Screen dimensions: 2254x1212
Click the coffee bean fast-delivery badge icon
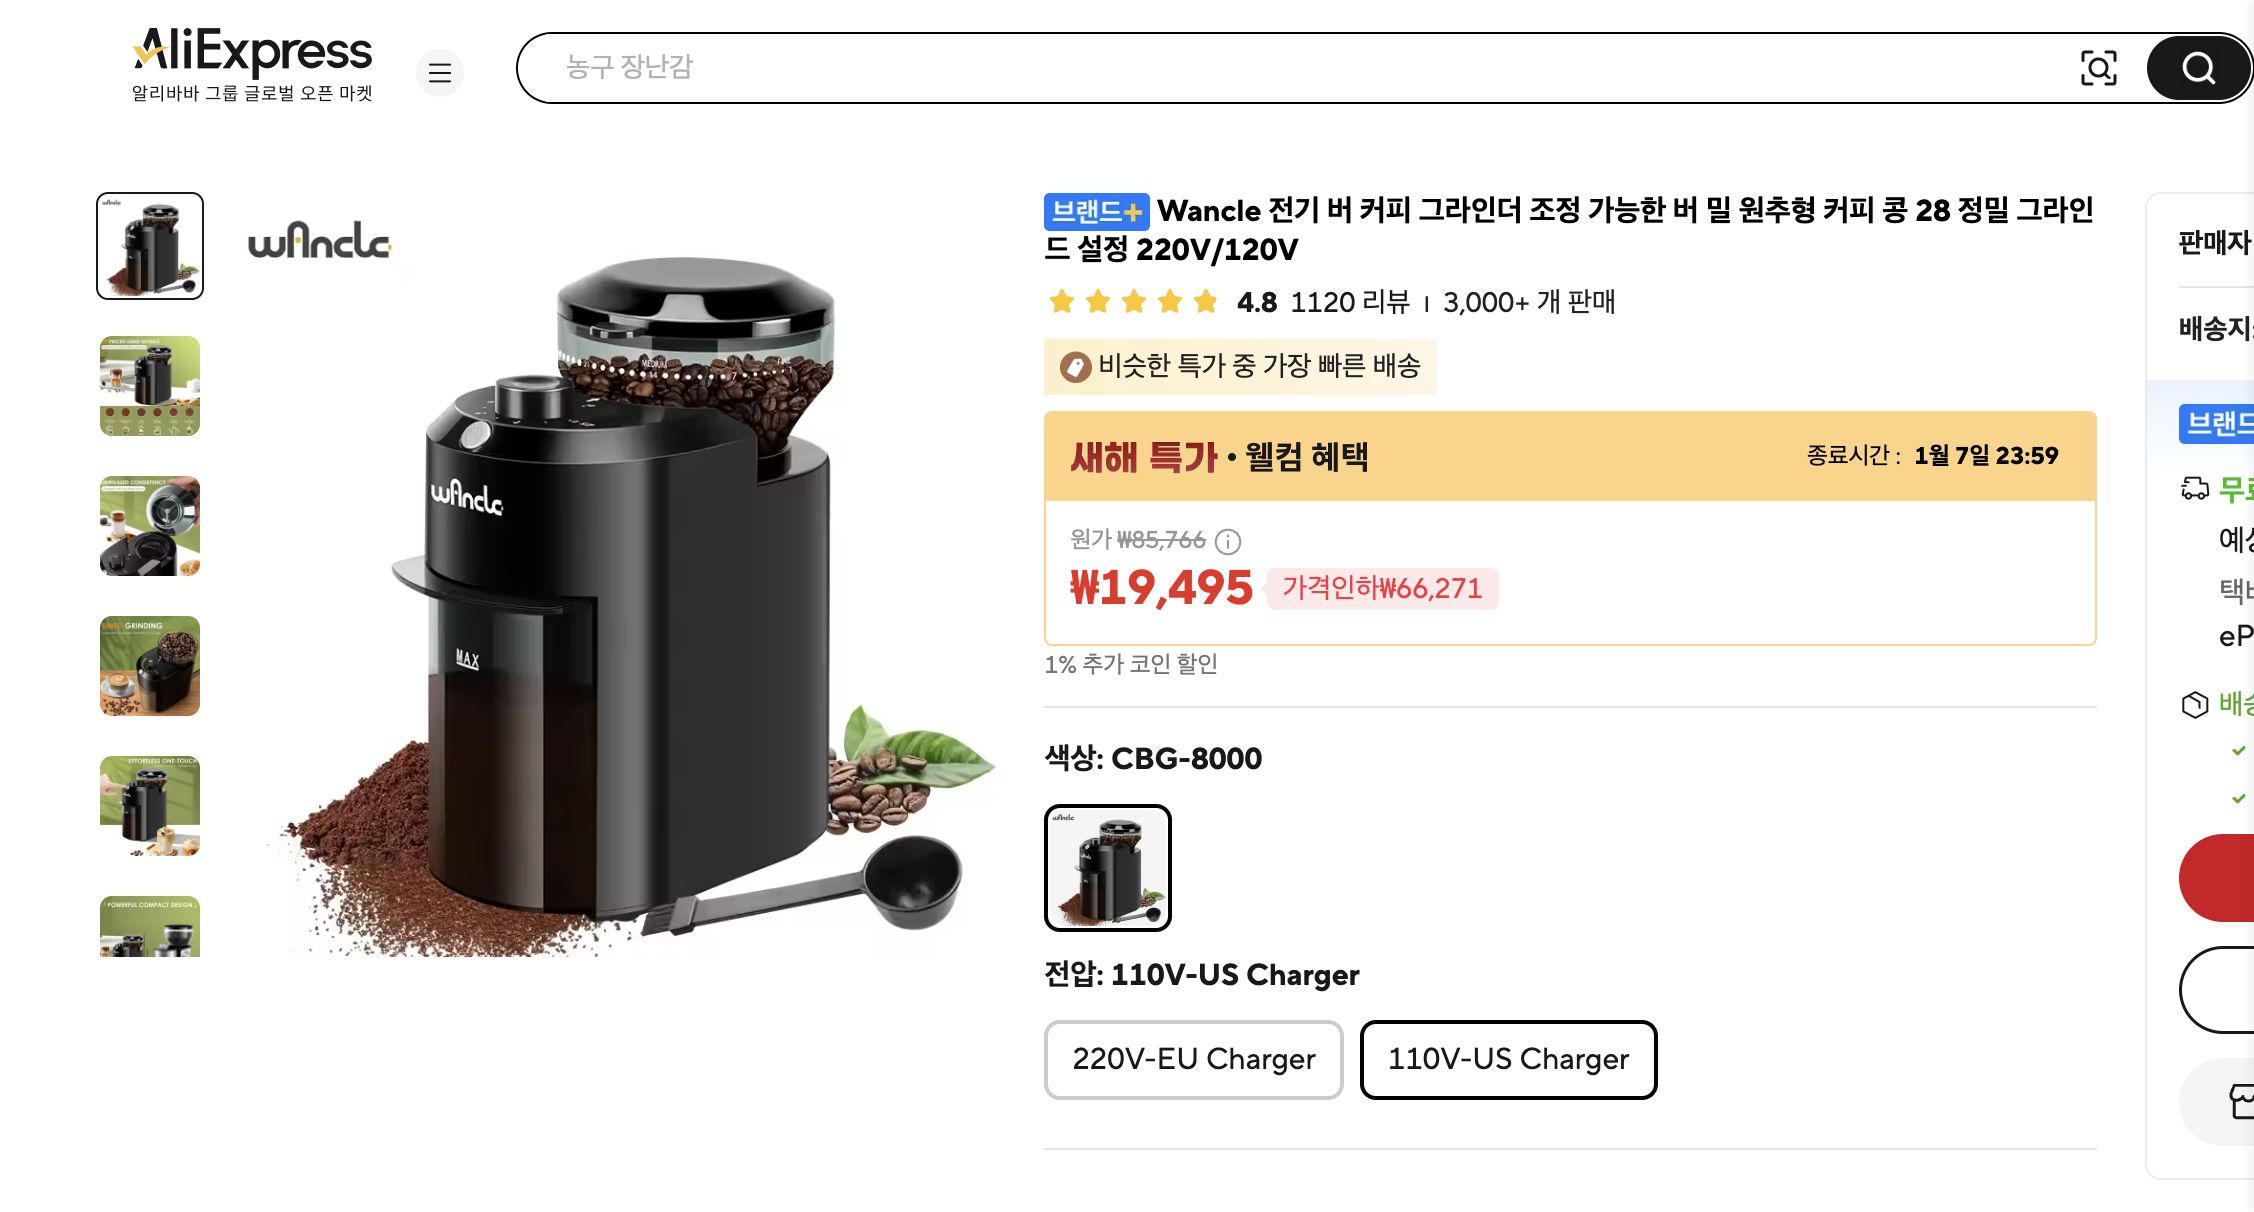[x=1074, y=366]
